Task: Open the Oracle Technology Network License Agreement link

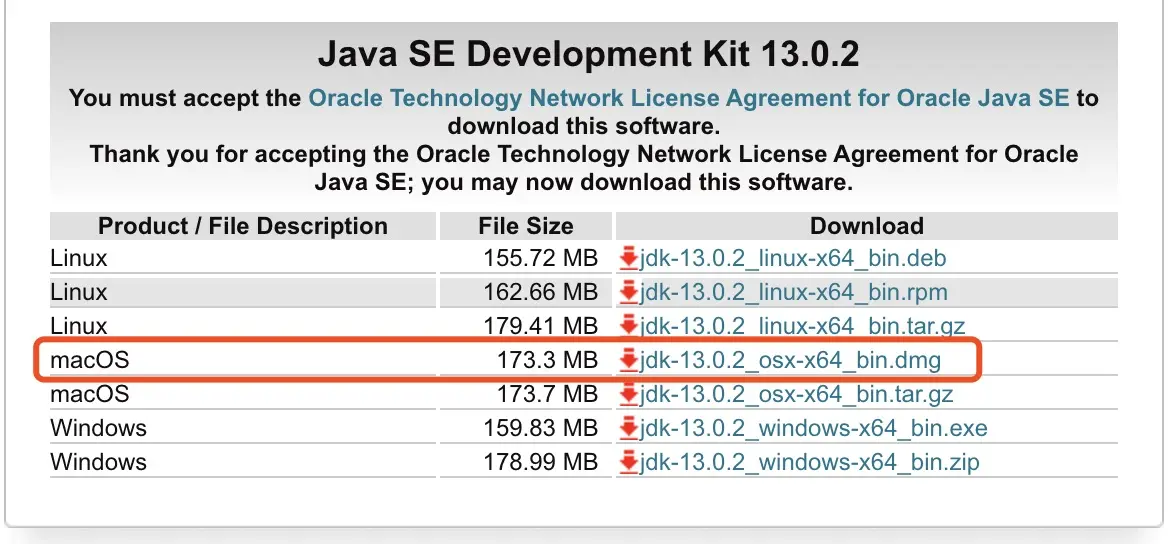Action: (x=689, y=98)
